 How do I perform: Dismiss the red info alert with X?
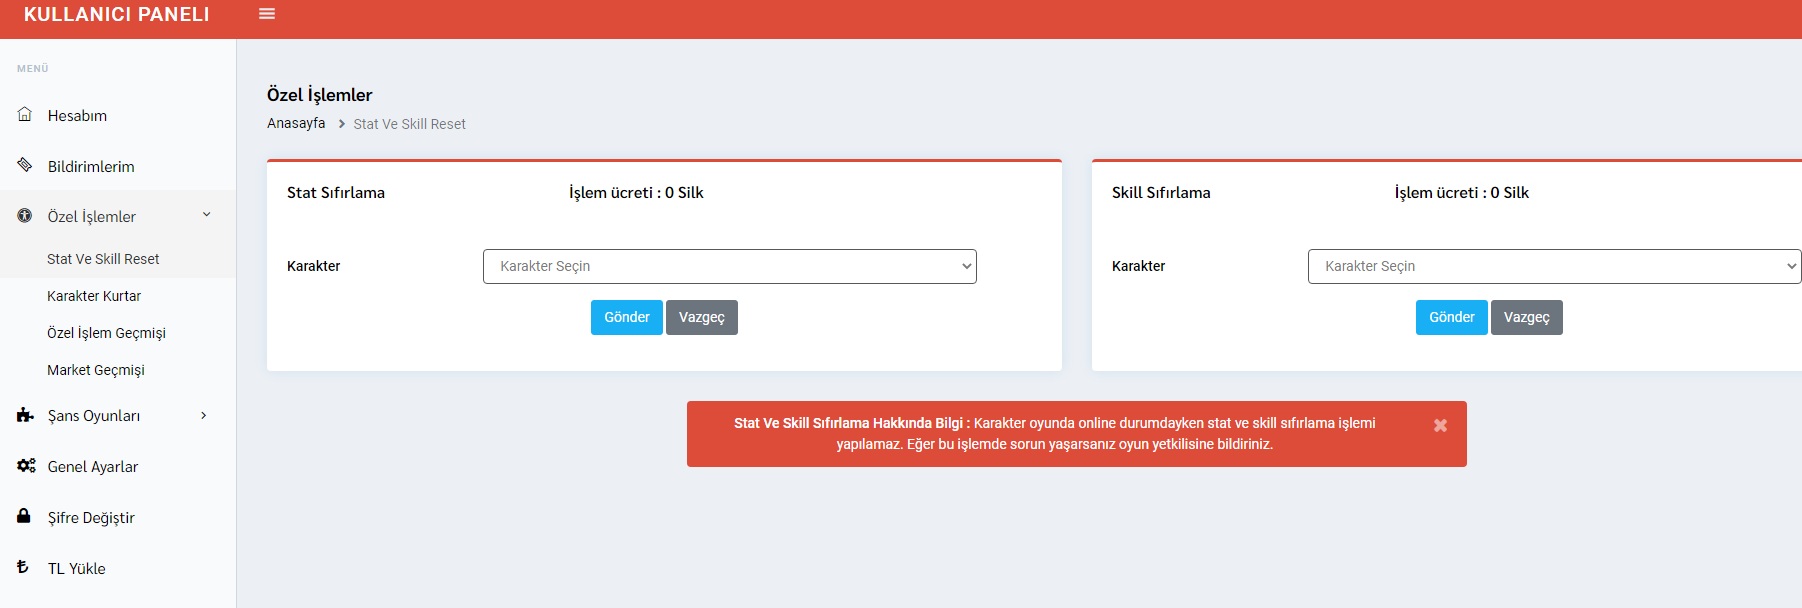[1440, 425]
